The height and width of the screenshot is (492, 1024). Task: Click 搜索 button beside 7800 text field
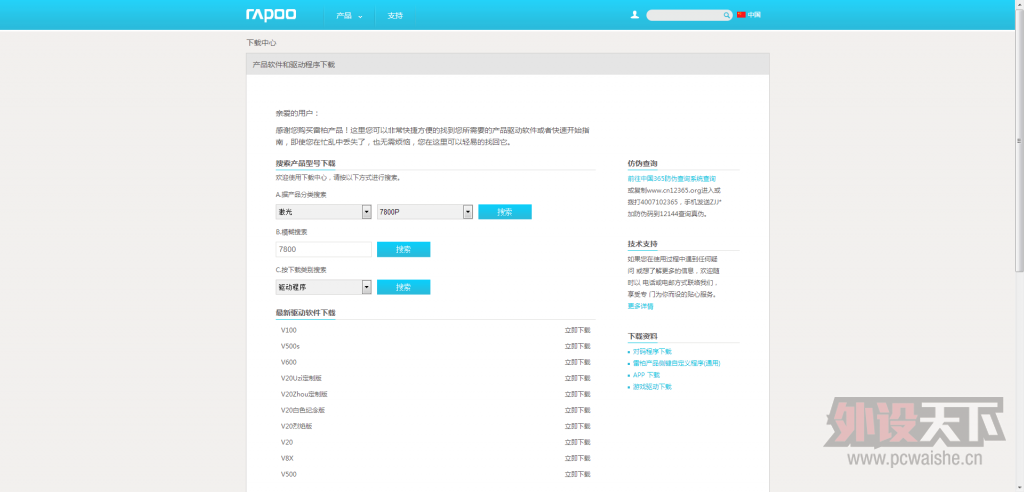pyautogui.click(x=404, y=250)
